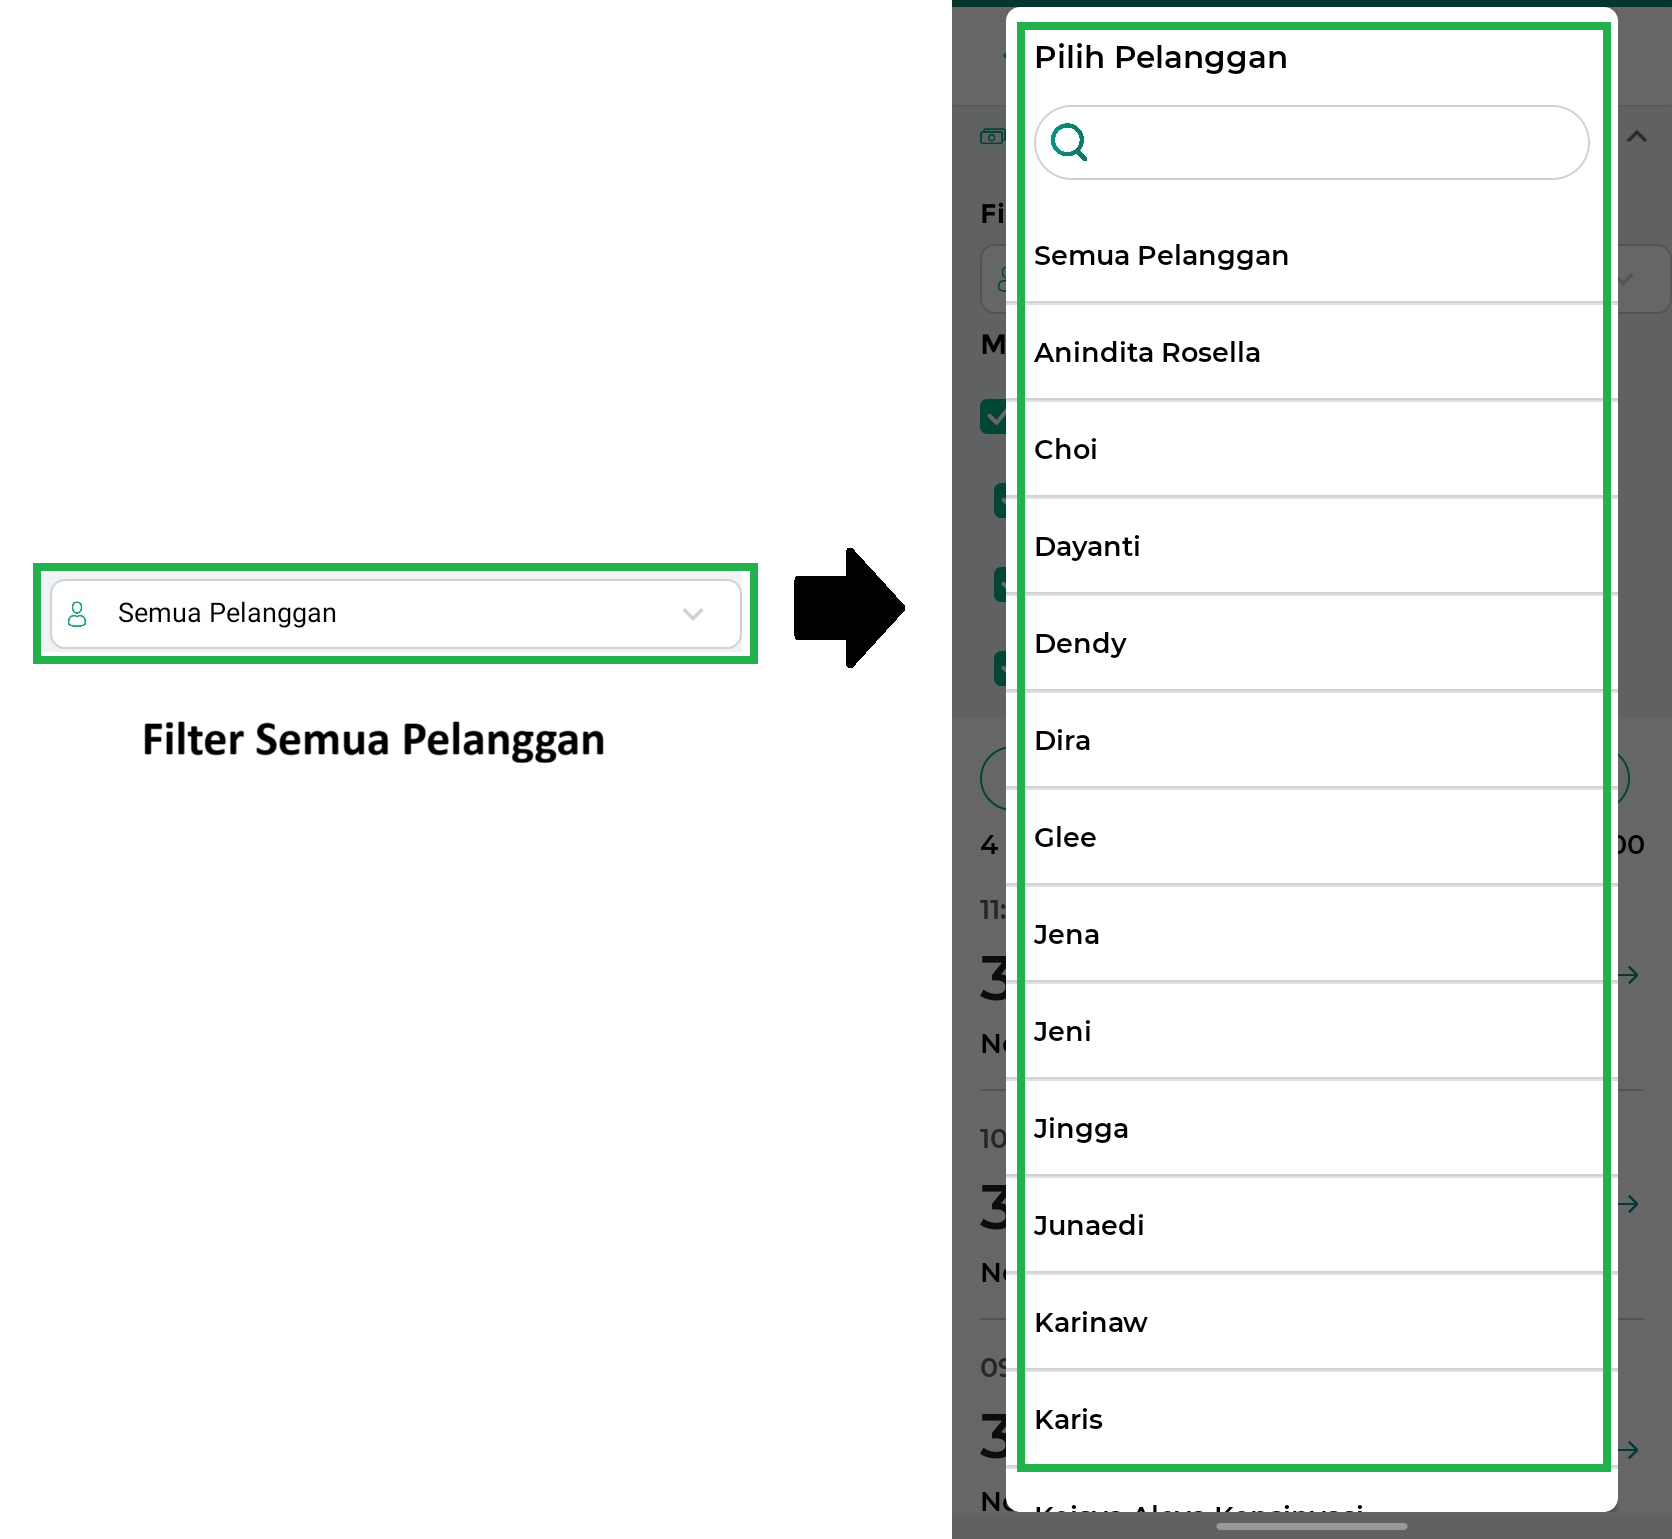Click the middle right-arrow icon beside Junaedi row

tap(1629, 1204)
